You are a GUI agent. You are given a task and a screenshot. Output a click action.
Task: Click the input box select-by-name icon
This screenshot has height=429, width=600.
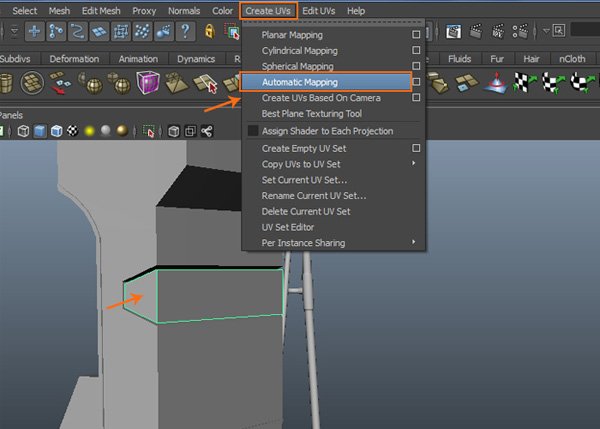559,31
